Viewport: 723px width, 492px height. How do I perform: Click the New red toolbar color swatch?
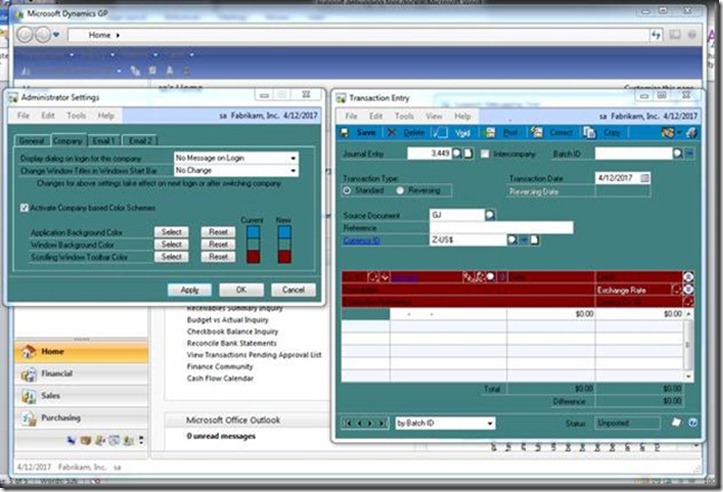[x=284, y=256]
